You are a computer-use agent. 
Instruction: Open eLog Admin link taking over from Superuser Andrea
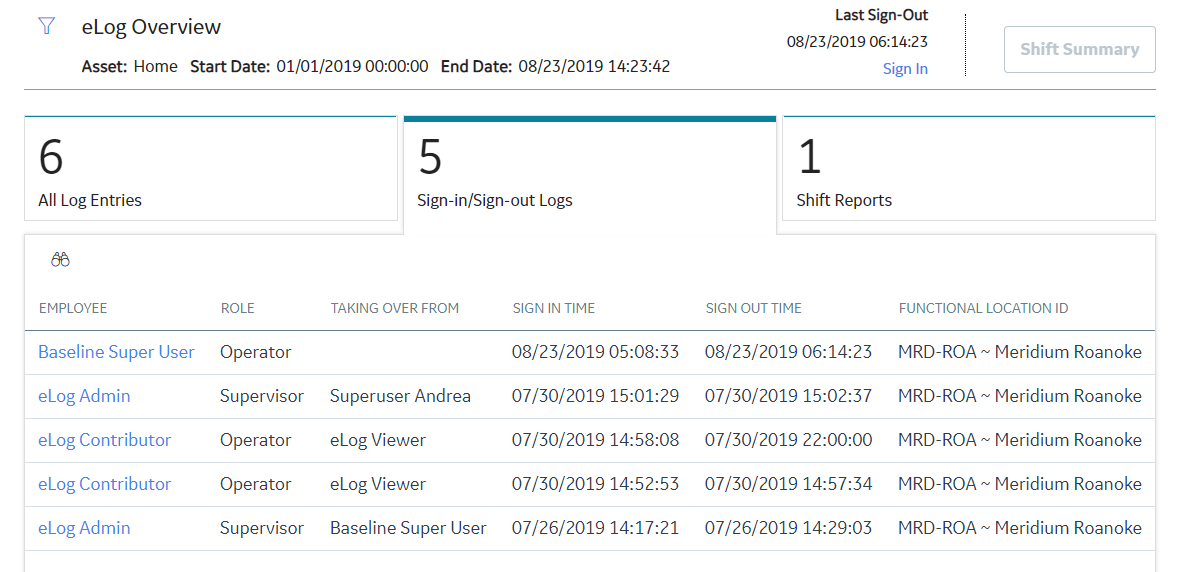84,396
